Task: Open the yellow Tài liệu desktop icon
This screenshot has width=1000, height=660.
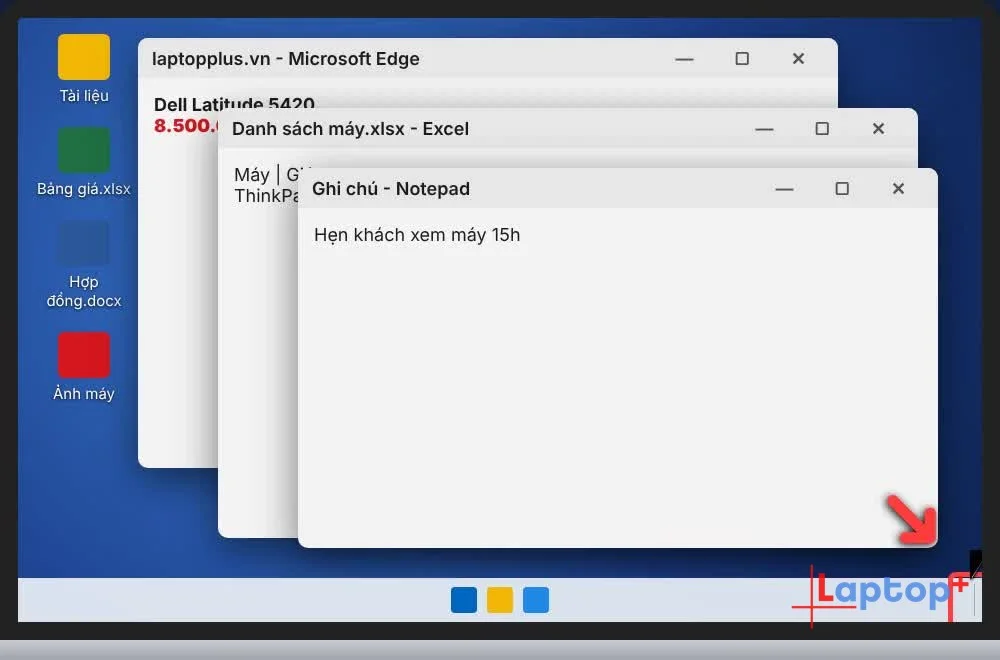Action: point(84,57)
